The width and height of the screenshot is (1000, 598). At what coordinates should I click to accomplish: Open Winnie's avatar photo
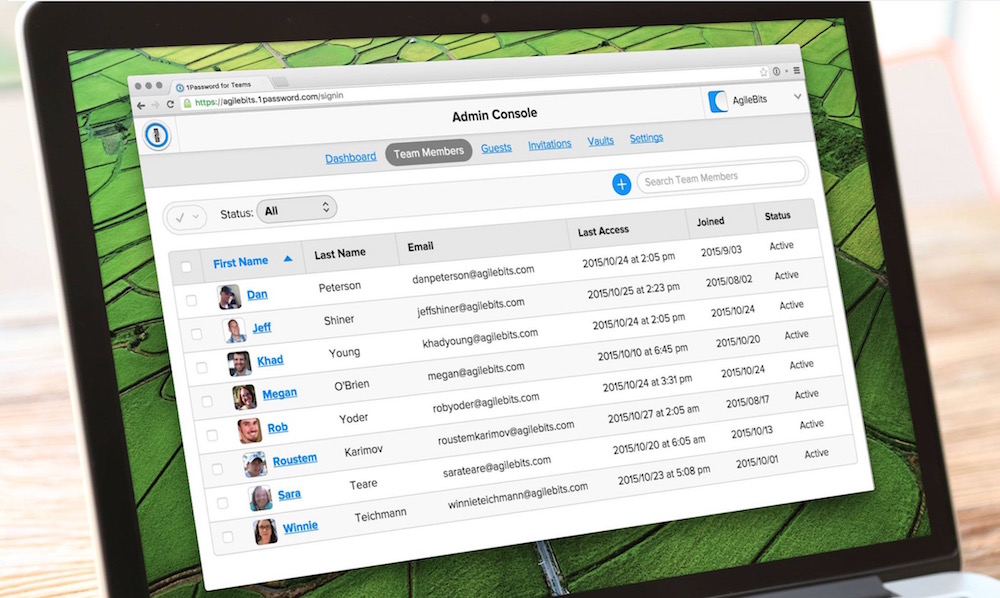point(265,532)
